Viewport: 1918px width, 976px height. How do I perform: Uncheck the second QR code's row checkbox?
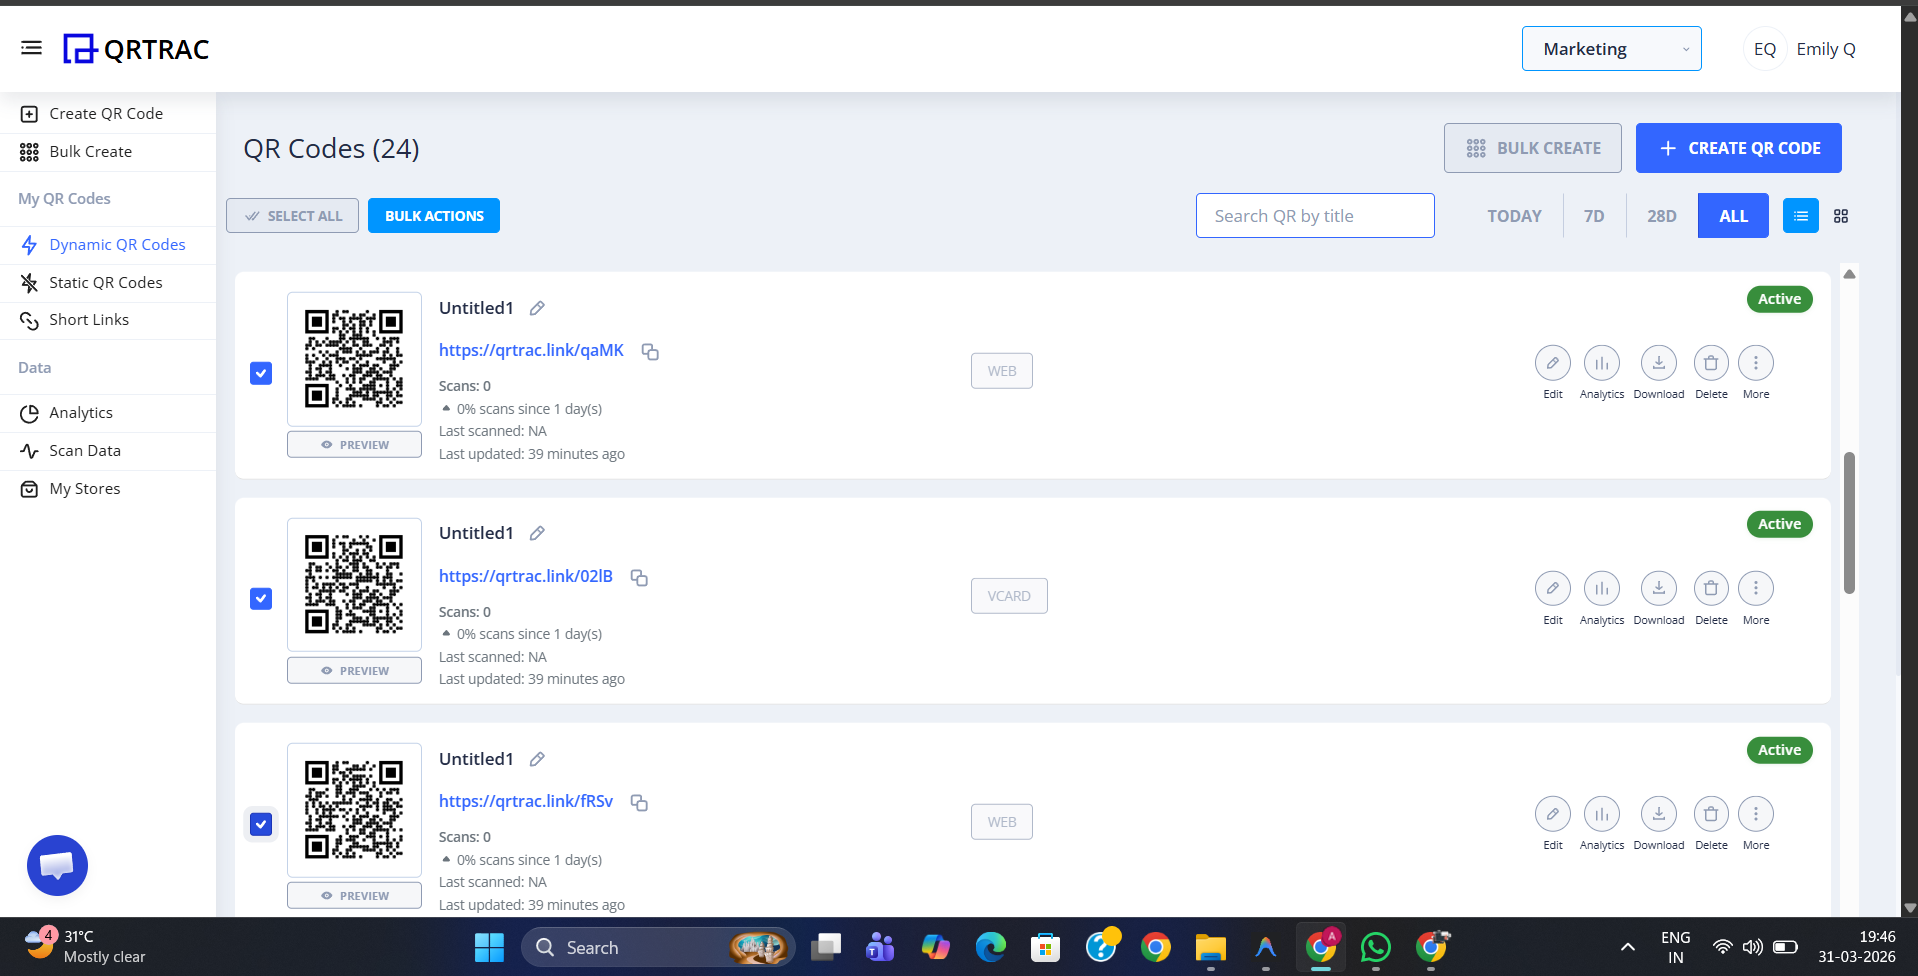260,598
